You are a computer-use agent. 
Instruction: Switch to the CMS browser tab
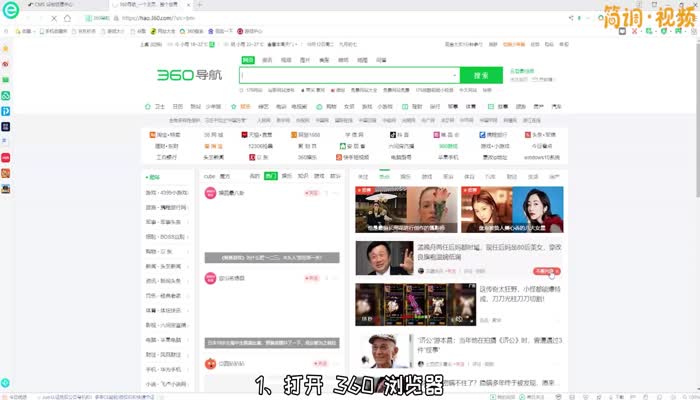tap(54, 4)
